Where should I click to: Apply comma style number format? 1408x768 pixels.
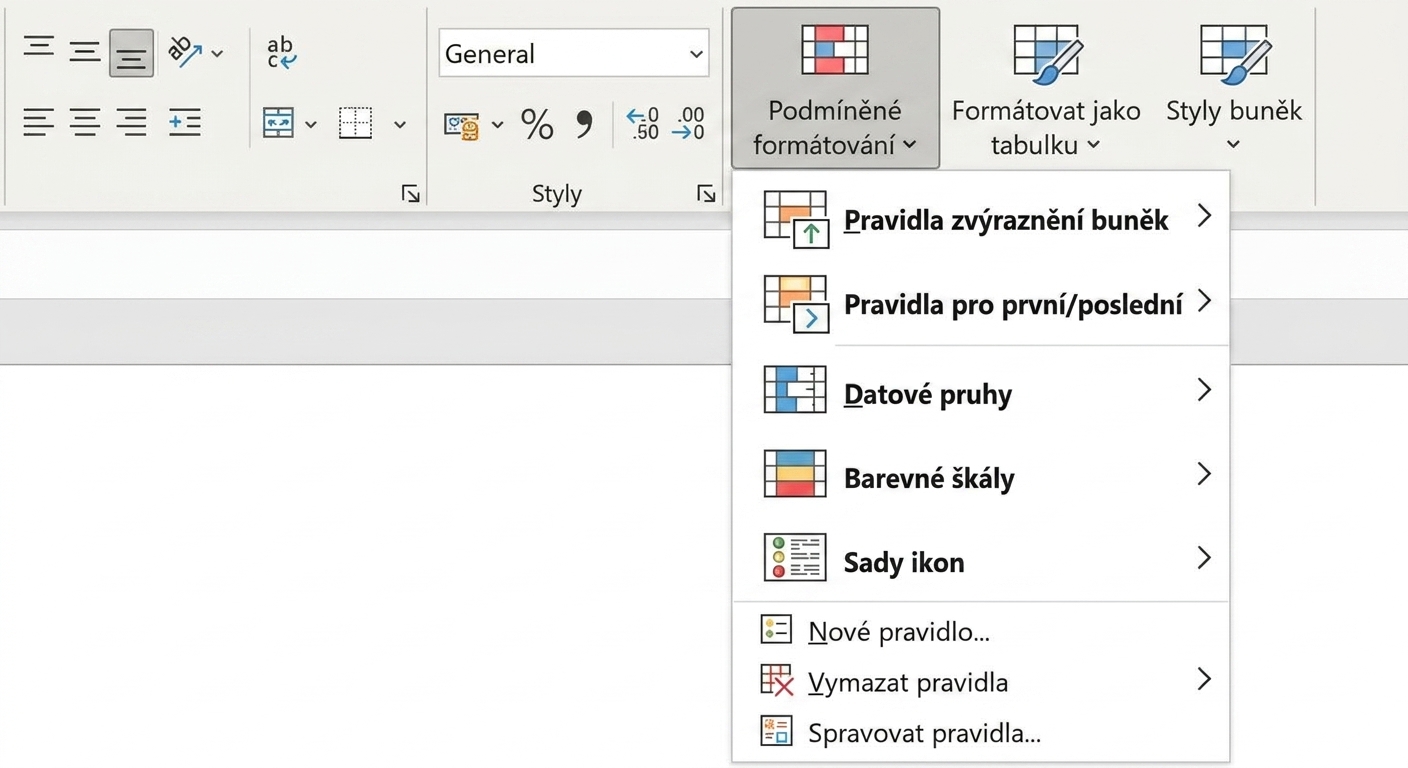[x=584, y=124]
